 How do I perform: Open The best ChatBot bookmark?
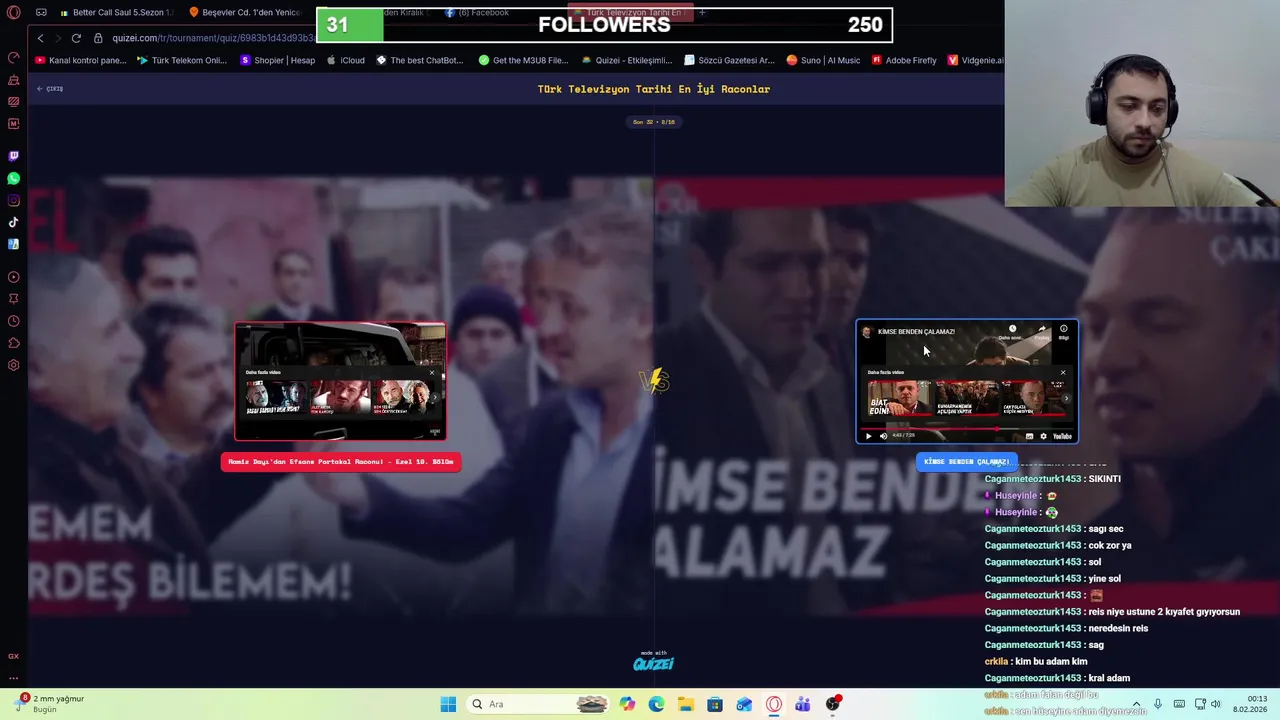pyautogui.click(x=420, y=60)
